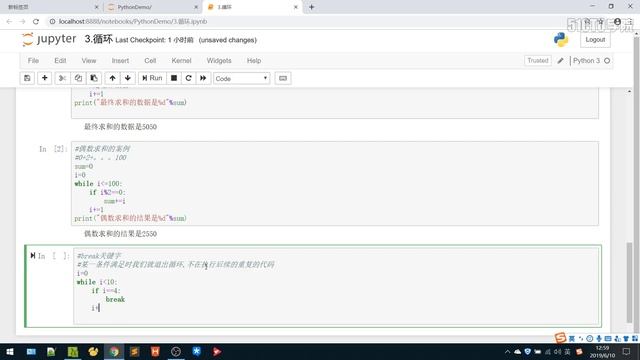
Task: Cut selected cells with scissors icon
Action: click(x=62, y=78)
